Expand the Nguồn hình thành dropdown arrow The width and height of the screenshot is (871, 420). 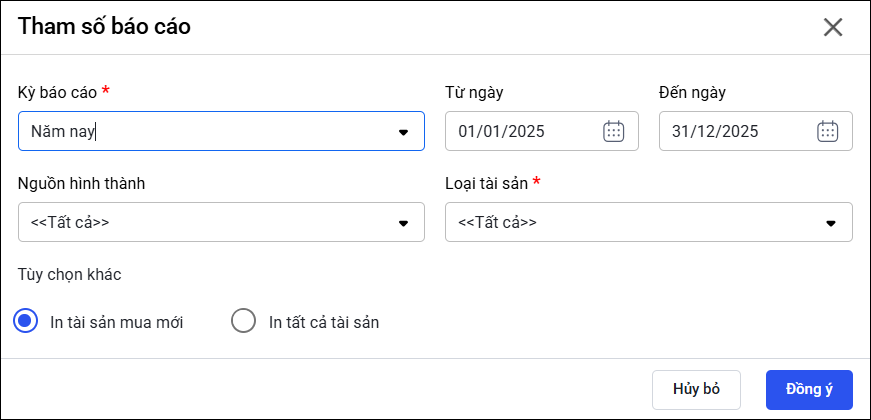point(404,223)
